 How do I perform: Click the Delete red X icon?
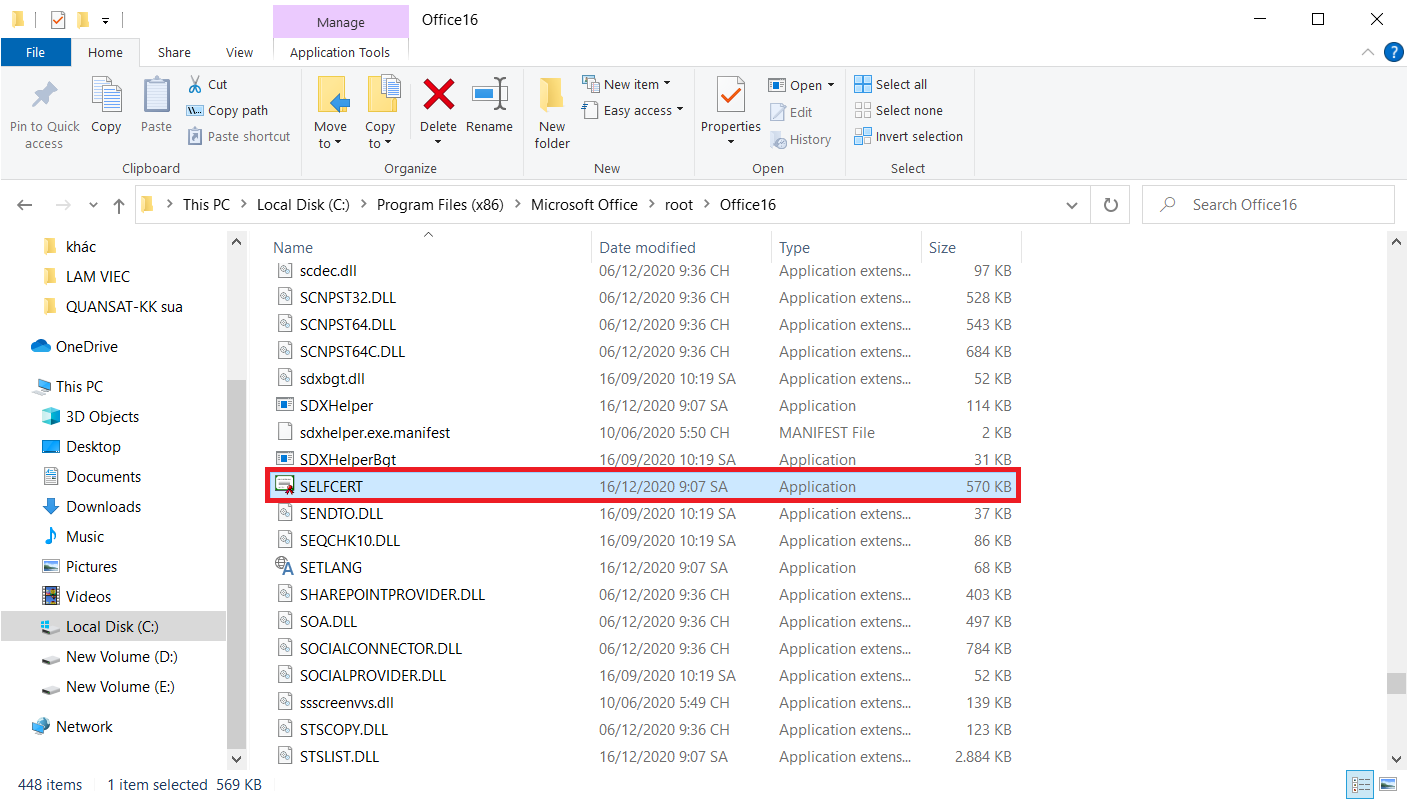(x=438, y=95)
